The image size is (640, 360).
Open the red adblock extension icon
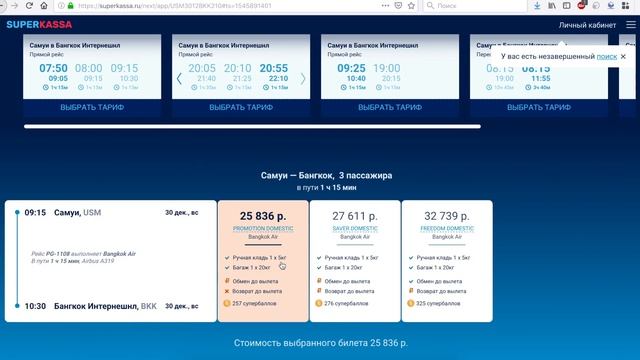click(582, 5)
